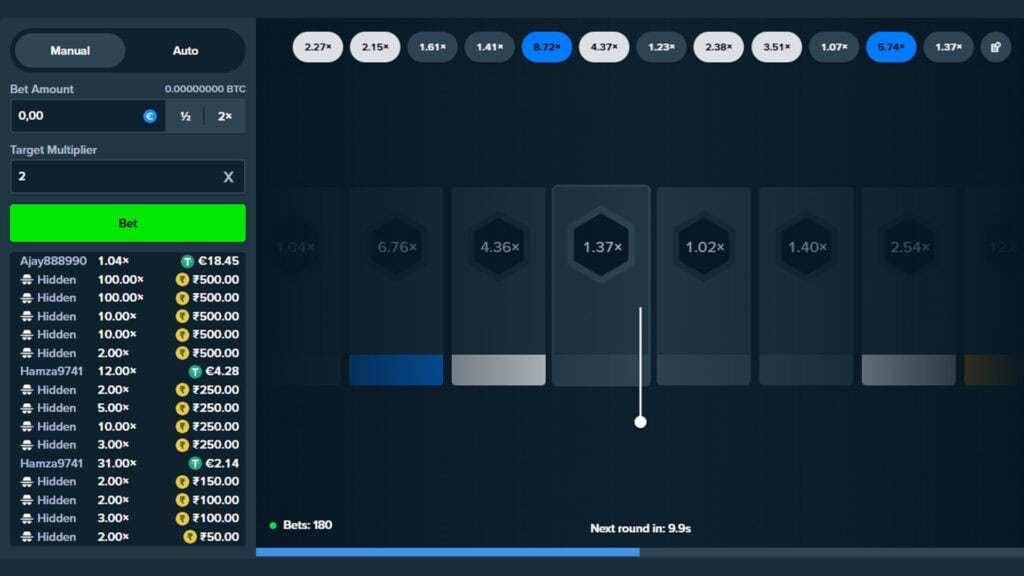
Task: Open the 2.27× past result
Action: pos(318,47)
